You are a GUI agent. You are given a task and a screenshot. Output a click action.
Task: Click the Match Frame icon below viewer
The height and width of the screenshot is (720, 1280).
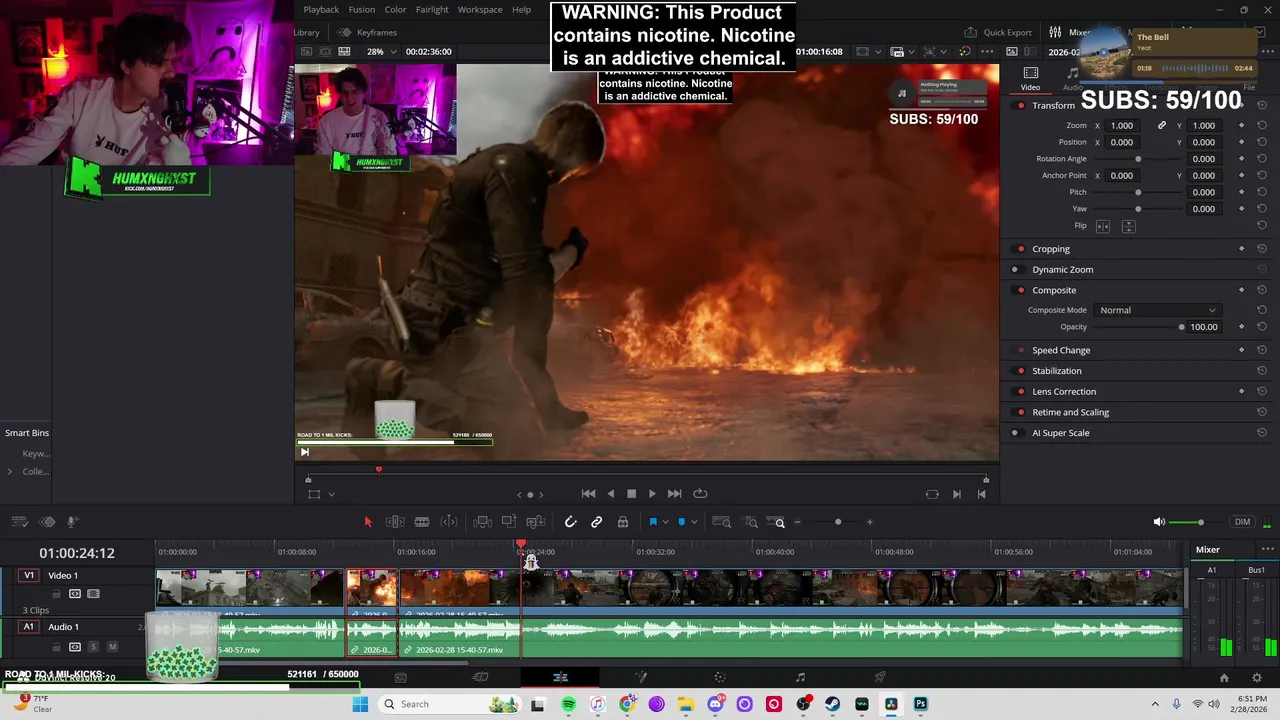point(932,494)
